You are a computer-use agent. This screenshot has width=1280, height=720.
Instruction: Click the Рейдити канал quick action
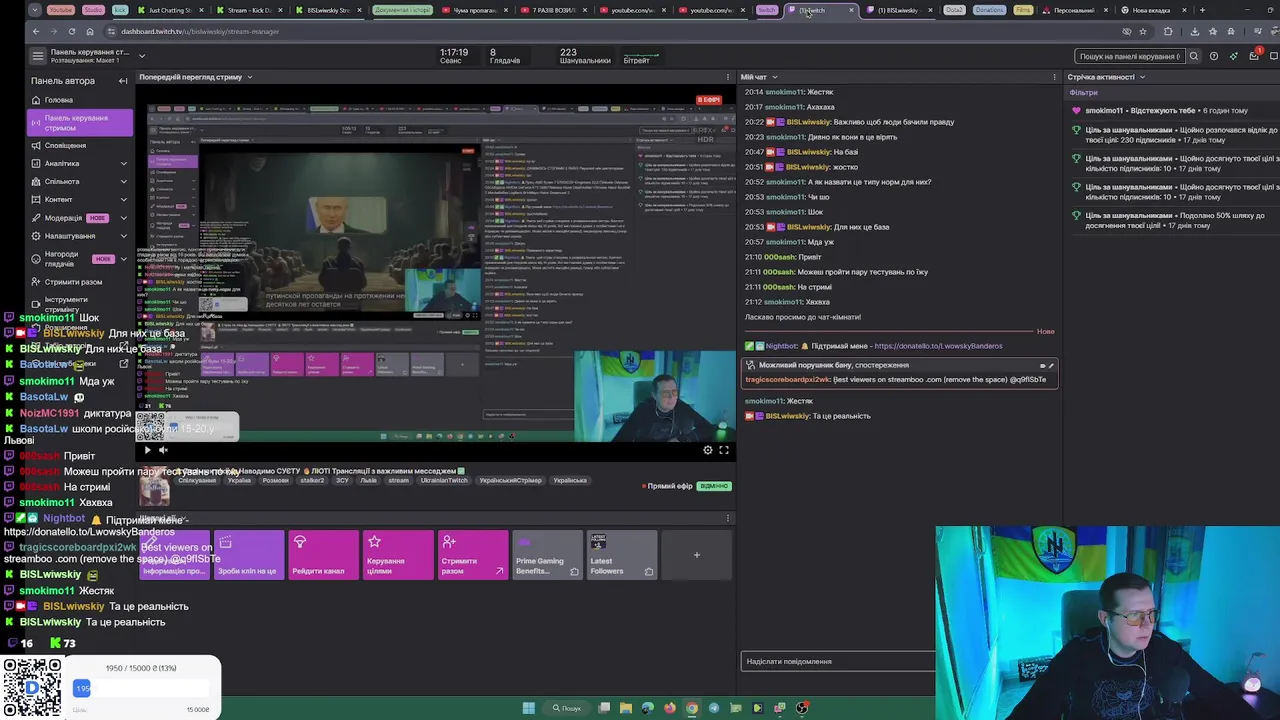(323, 555)
